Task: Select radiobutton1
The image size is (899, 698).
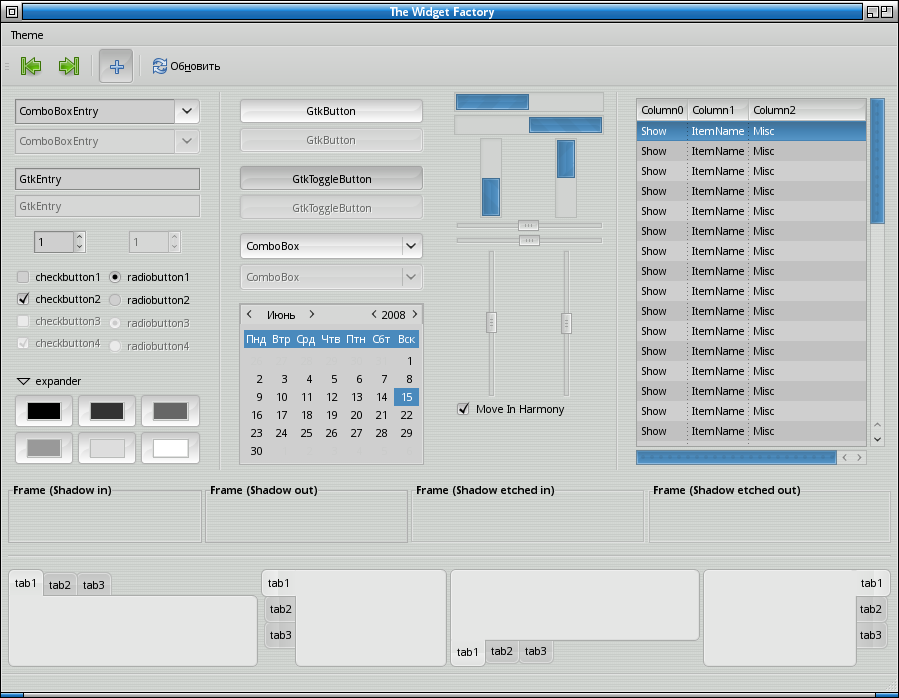Action: pyautogui.click(x=115, y=277)
